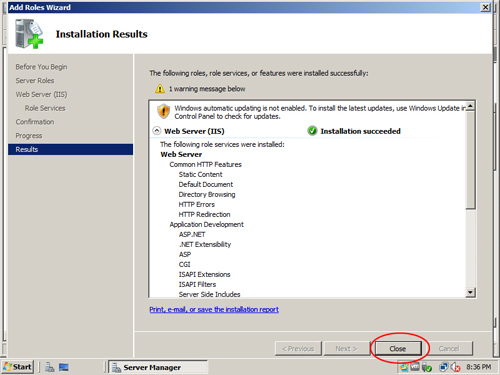500x375 pixels.
Task: Open the Start menu
Action: click(x=18, y=367)
